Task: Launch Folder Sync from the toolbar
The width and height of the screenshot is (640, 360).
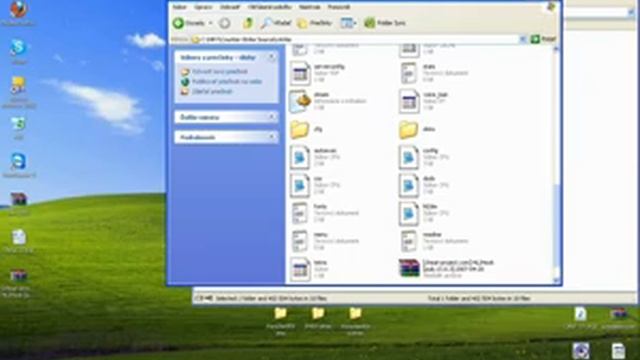Action: [x=385, y=23]
